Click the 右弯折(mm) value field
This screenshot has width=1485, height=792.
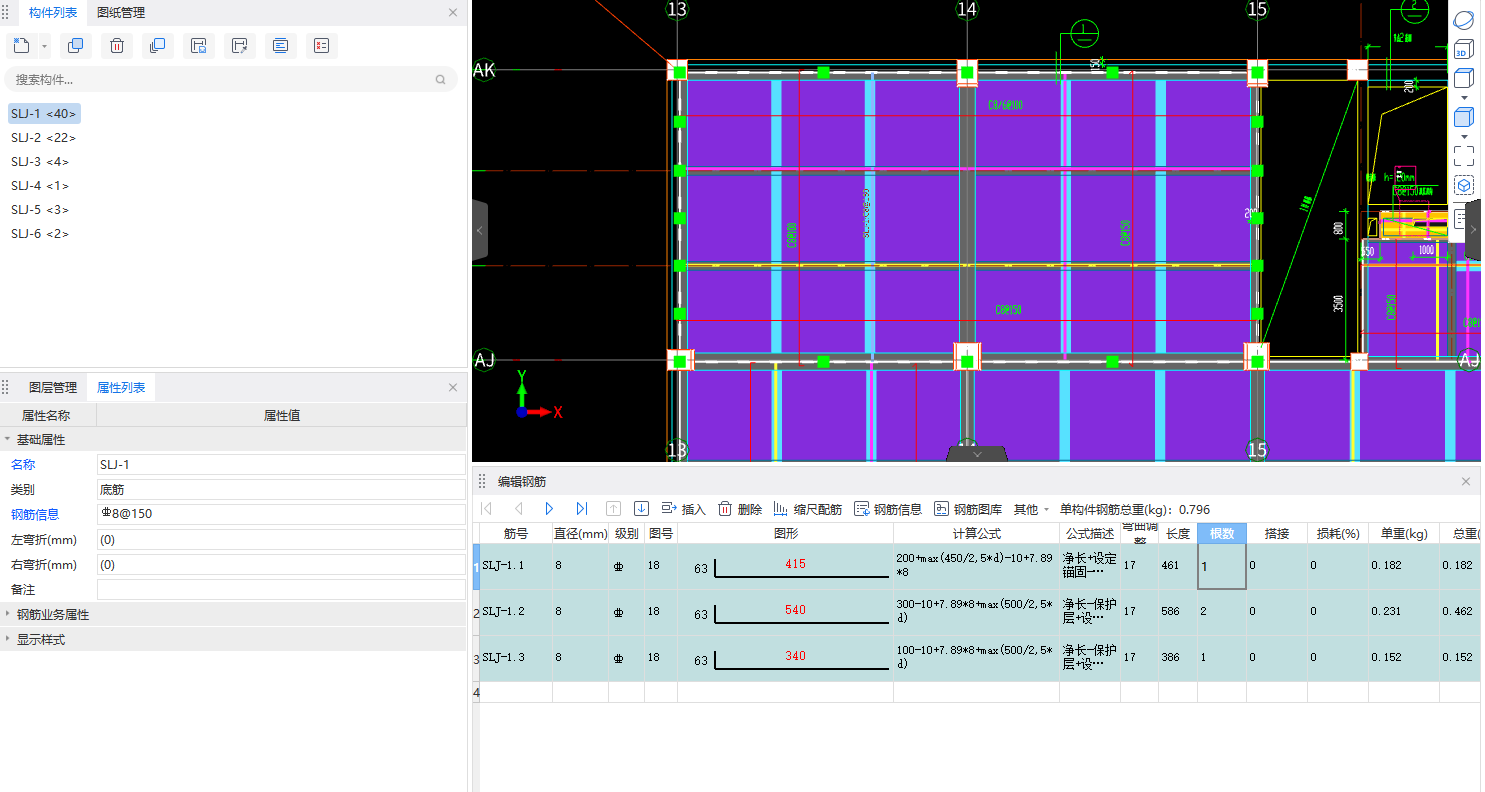281,565
